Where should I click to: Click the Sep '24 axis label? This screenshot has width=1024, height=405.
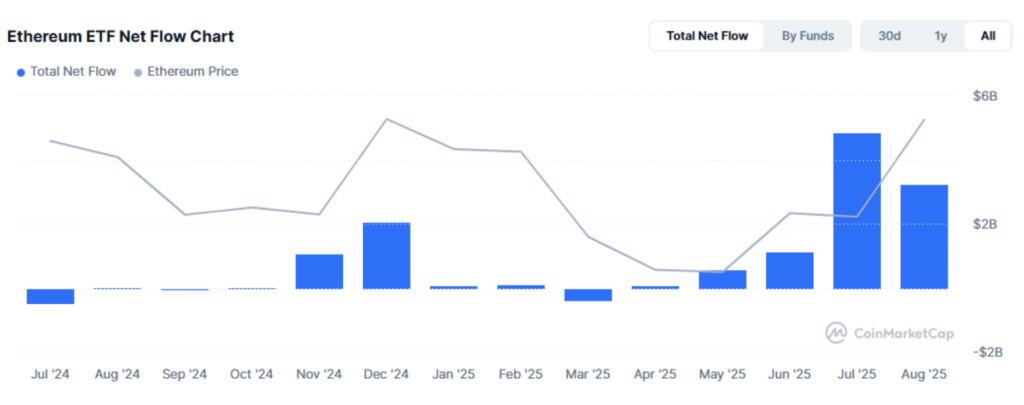pos(185,375)
